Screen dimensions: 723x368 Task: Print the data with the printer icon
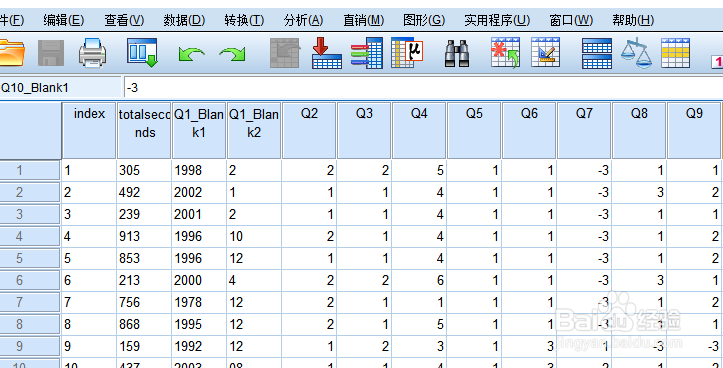point(93,53)
